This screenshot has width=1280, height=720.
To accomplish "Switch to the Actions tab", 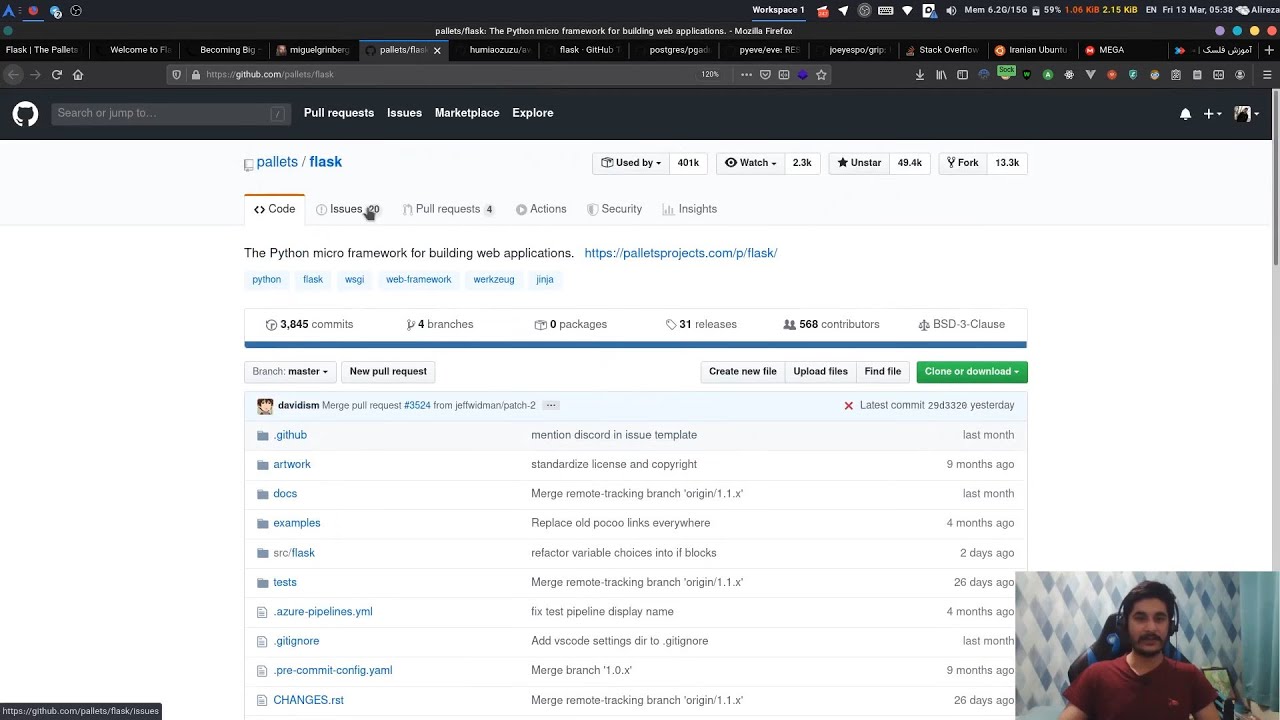I will [541, 209].
